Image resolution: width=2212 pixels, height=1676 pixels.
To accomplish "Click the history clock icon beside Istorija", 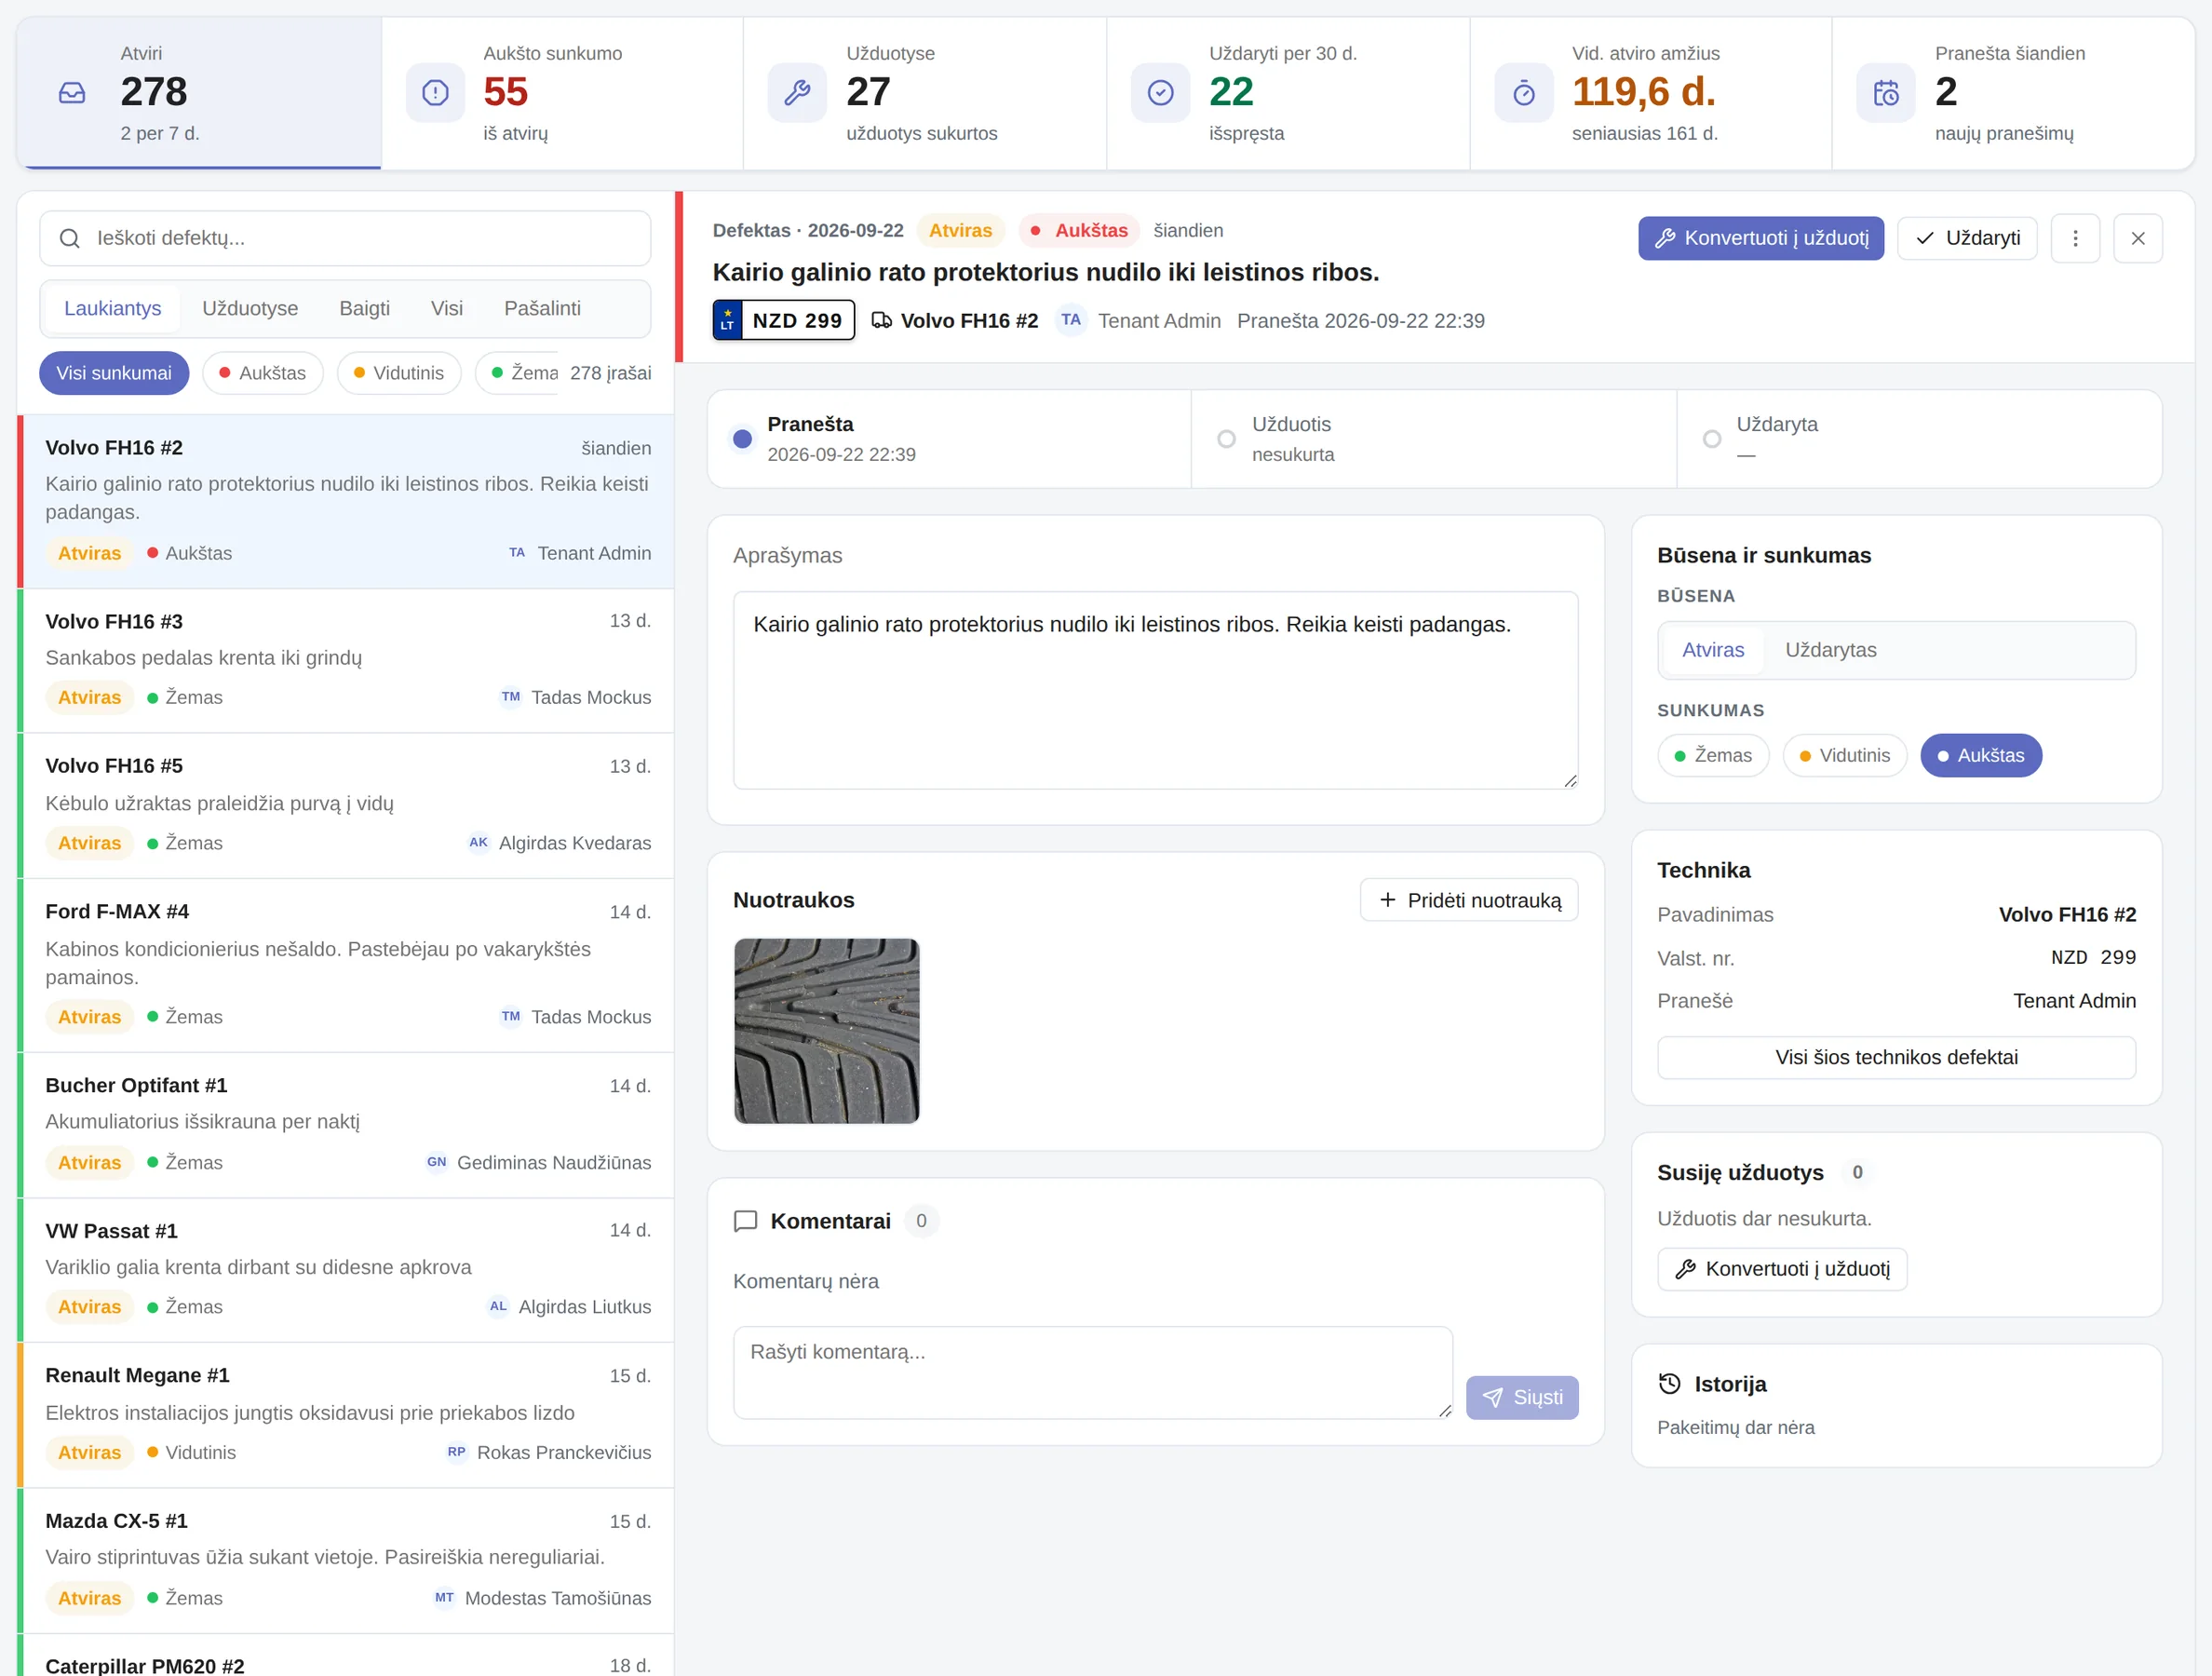I will pyautogui.click(x=1669, y=1384).
